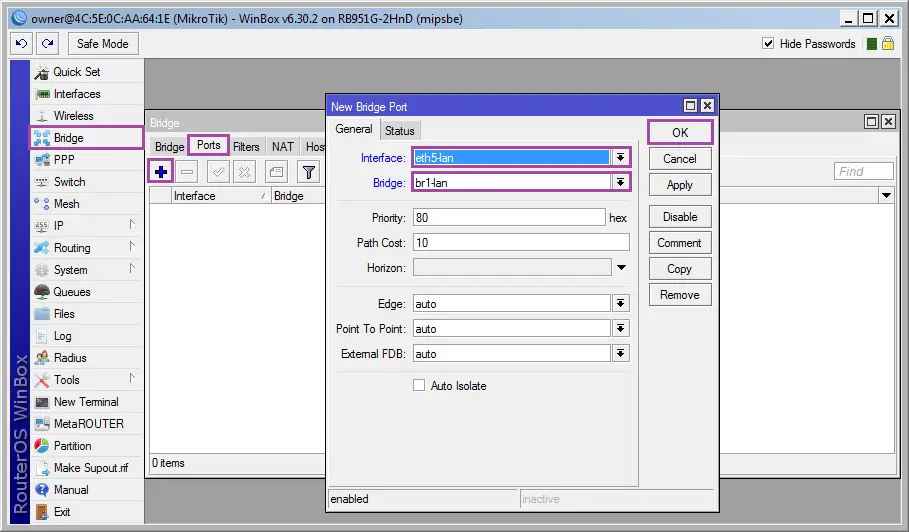Screen dimensions: 909x532
Task: Switch to the Status tab
Action: pos(399,131)
